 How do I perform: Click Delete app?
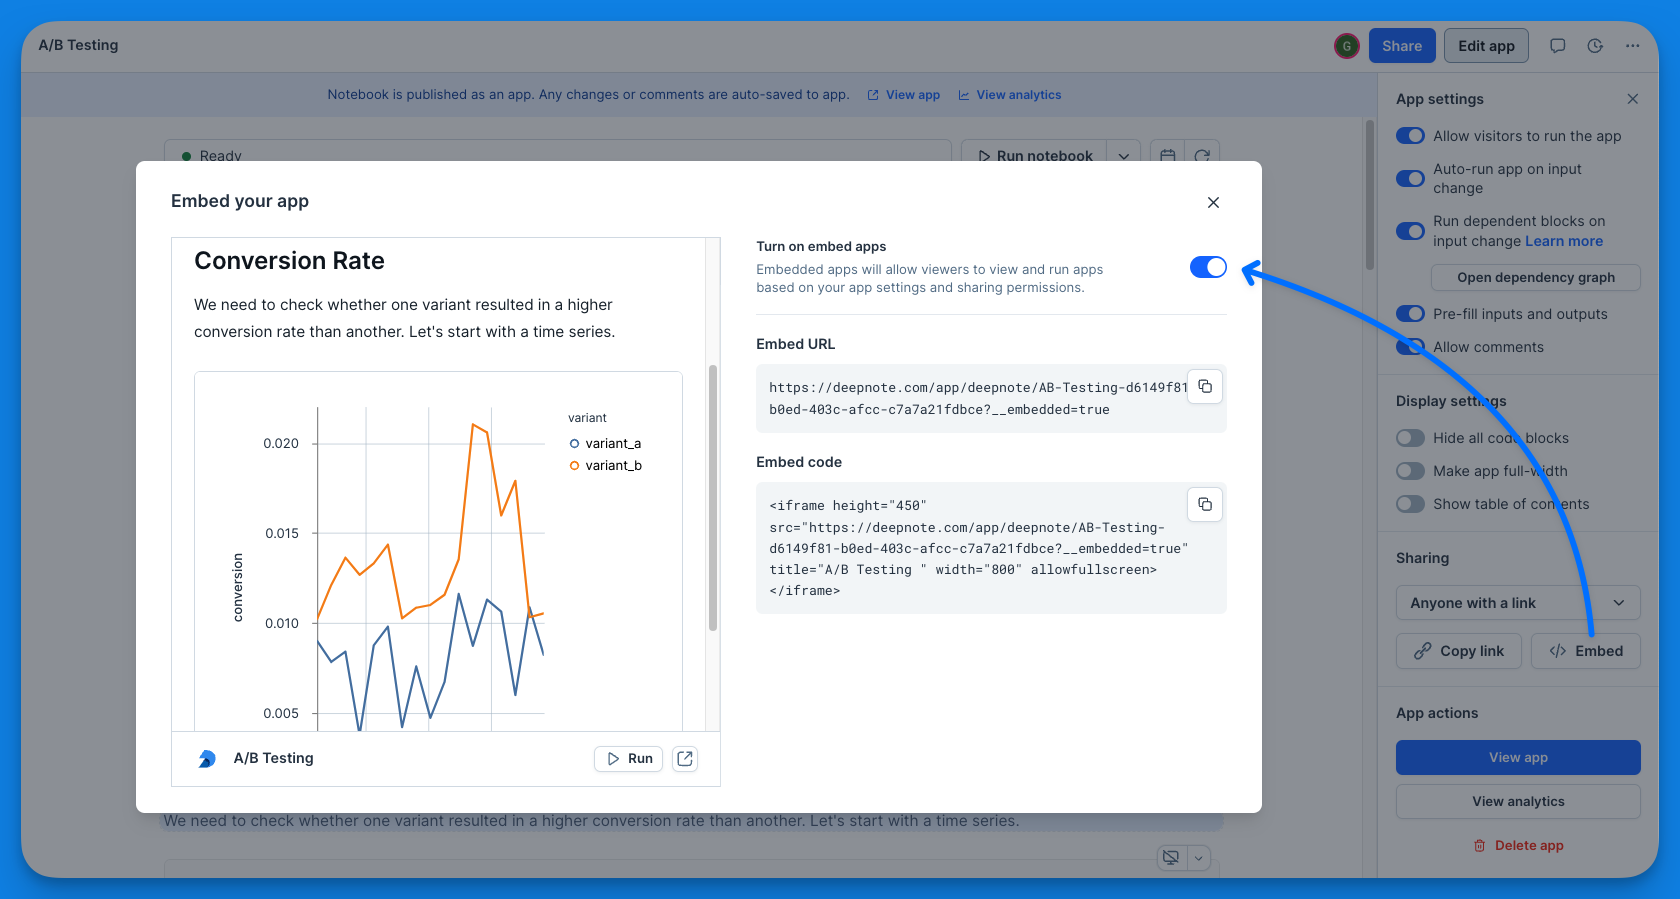(x=1518, y=846)
